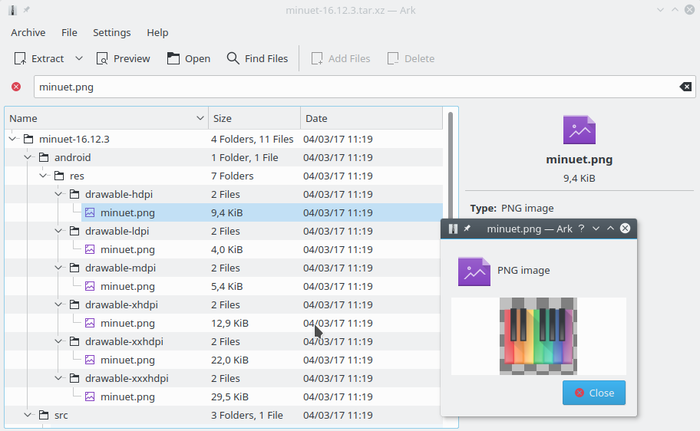
Task: Click the red stop-search icon
Action: (16, 87)
